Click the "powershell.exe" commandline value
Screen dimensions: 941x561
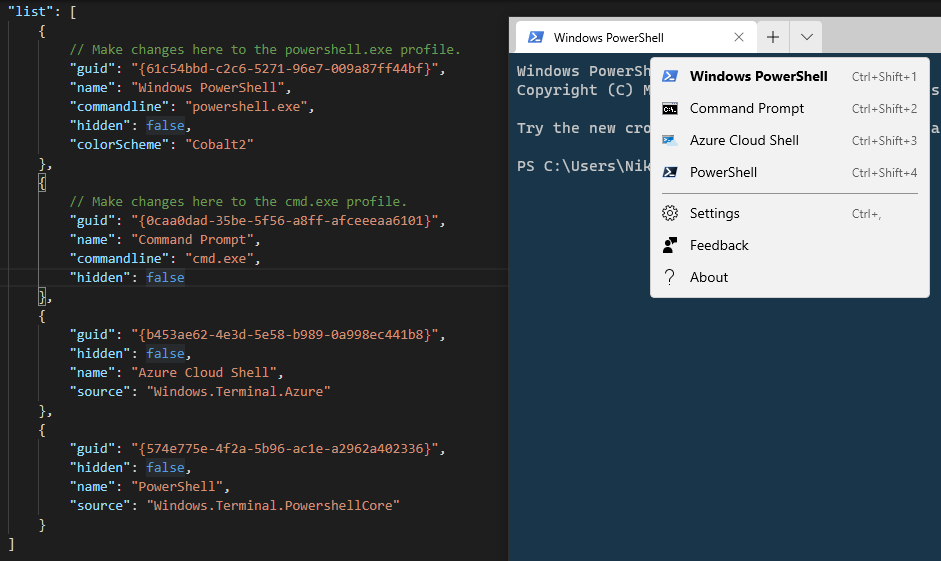tap(246, 106)
